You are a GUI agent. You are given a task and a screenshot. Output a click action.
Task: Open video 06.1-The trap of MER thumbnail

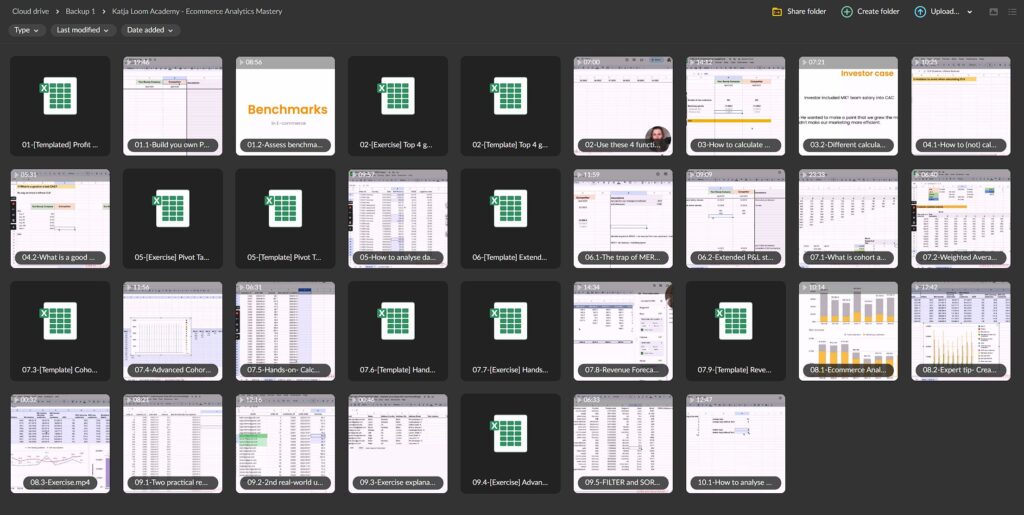tap(623, 219)
